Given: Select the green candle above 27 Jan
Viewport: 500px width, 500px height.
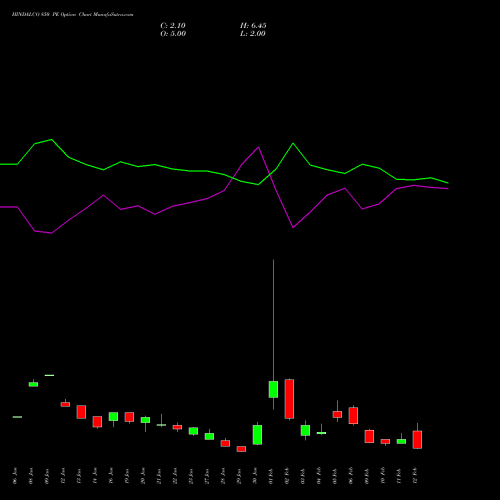Looking at the screenshot, I should click(209, 436).
